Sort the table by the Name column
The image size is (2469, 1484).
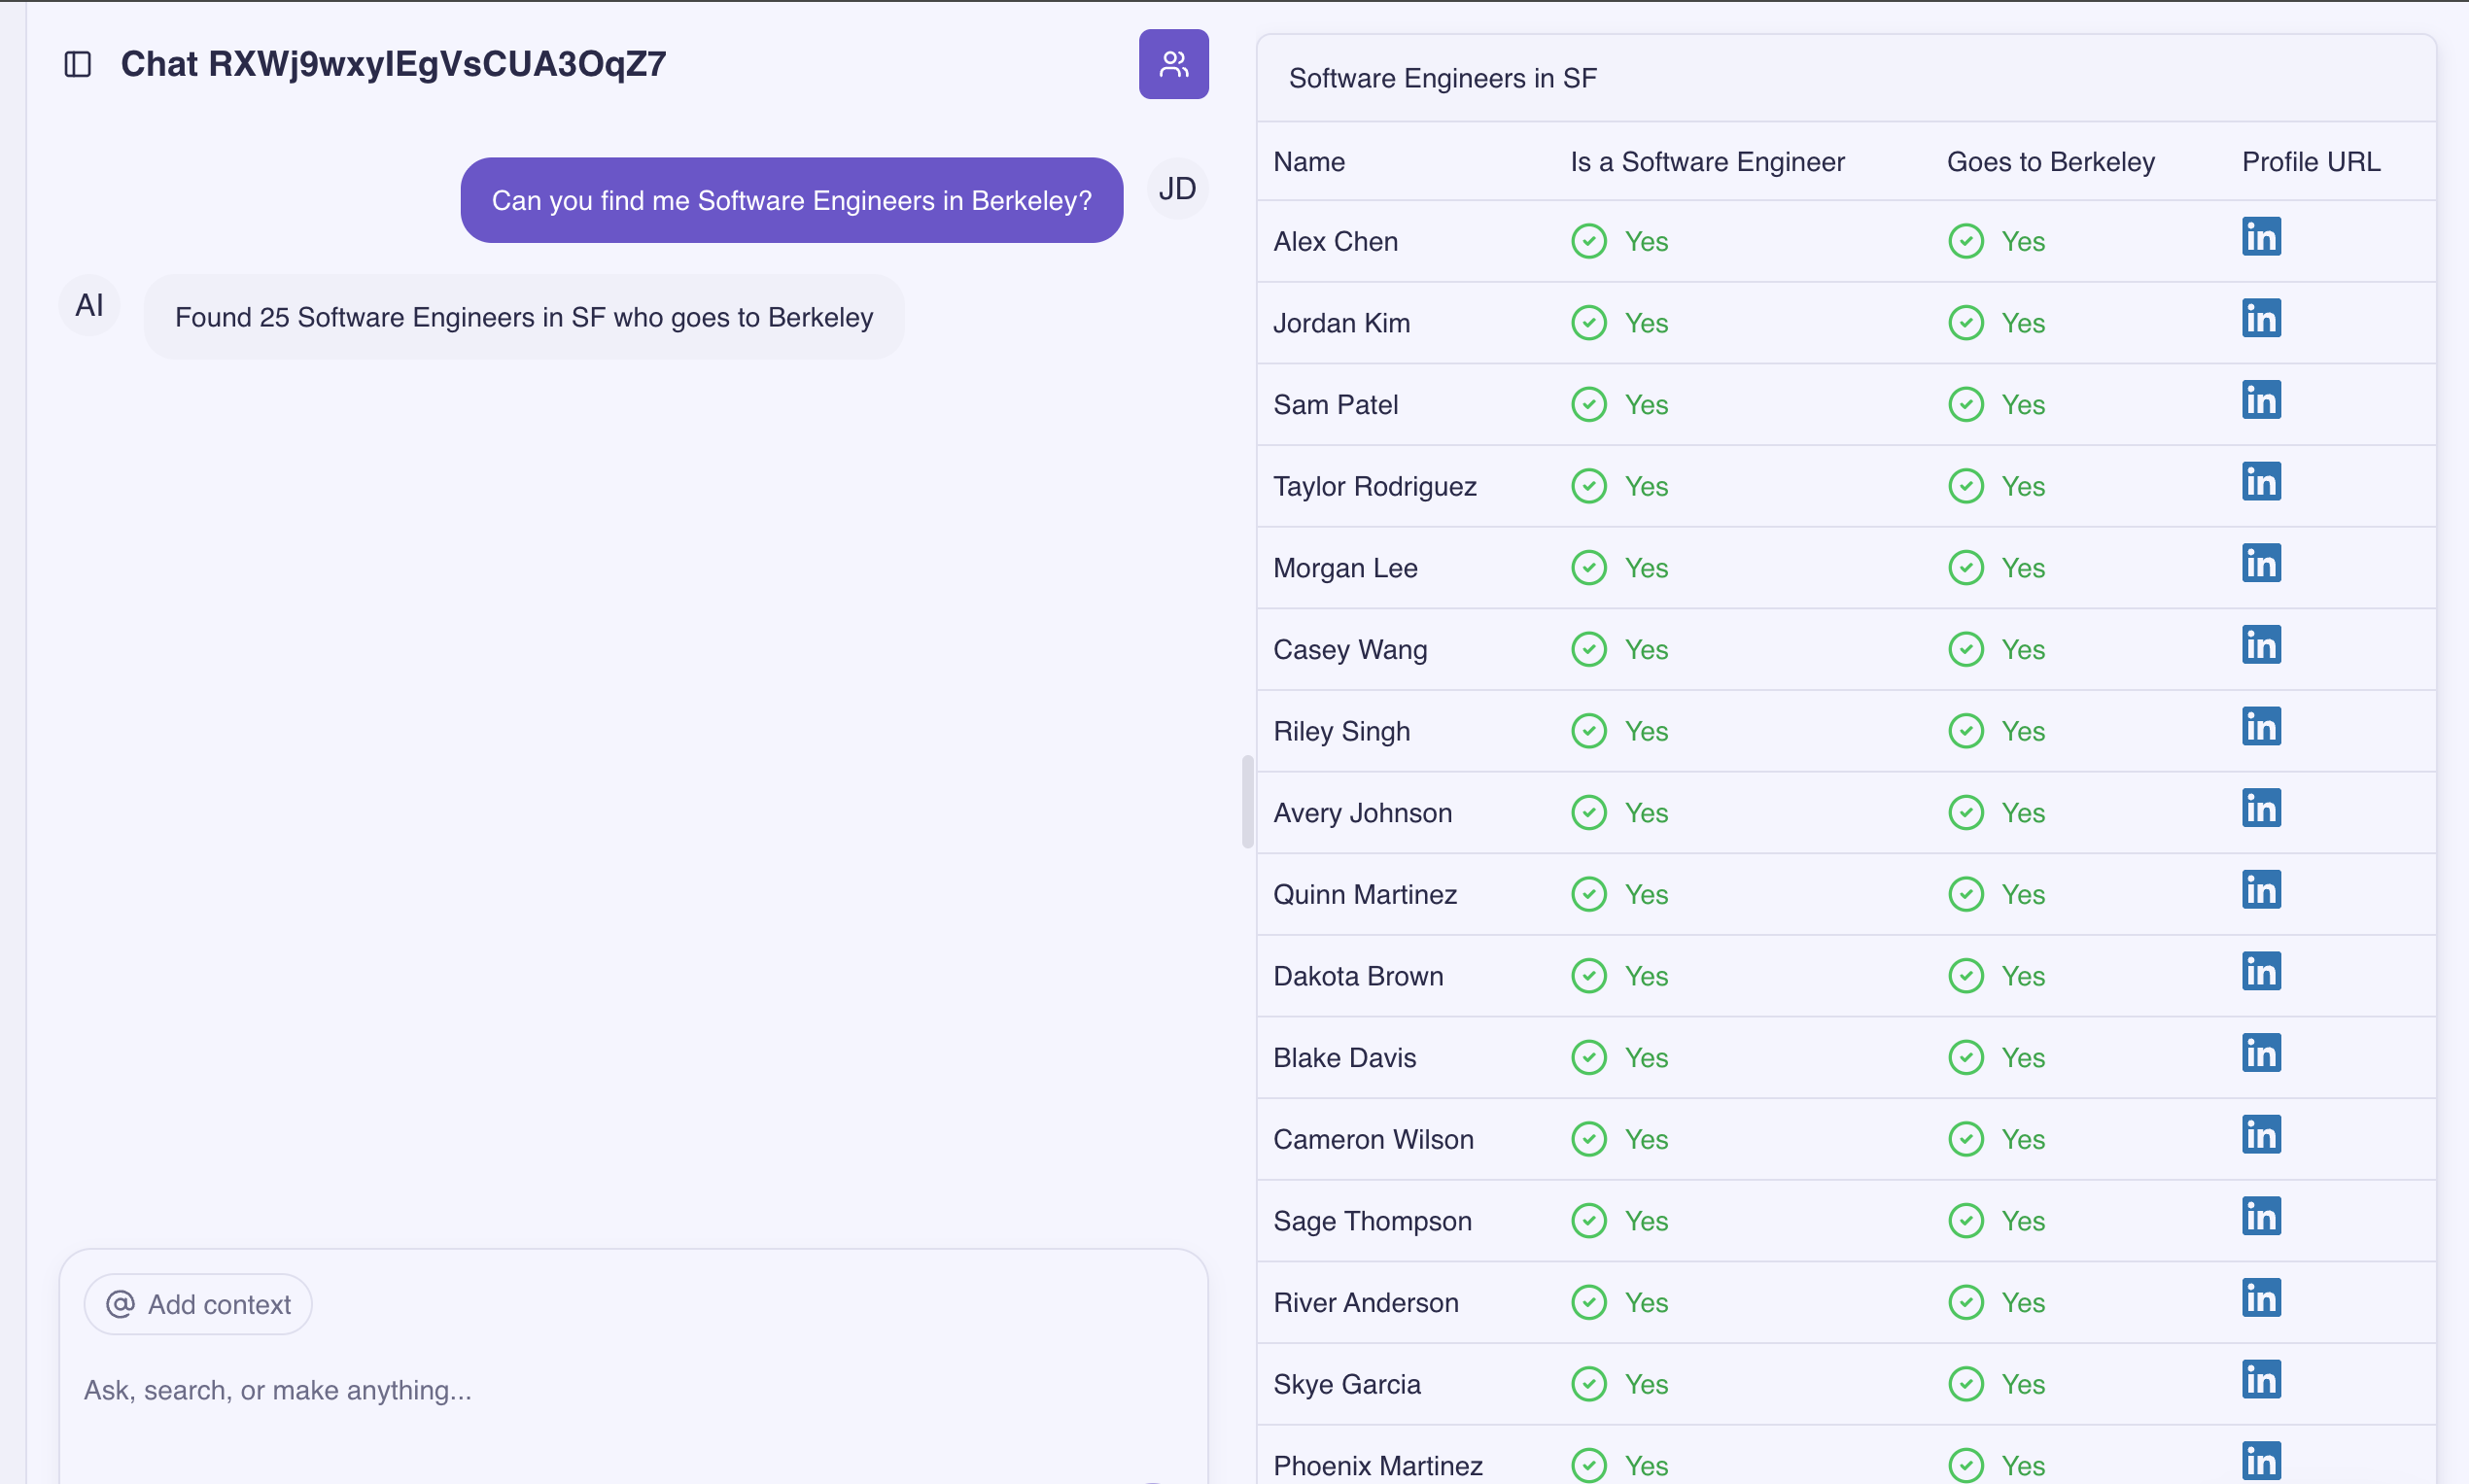pyautogui.click(x=1308, y=161)
